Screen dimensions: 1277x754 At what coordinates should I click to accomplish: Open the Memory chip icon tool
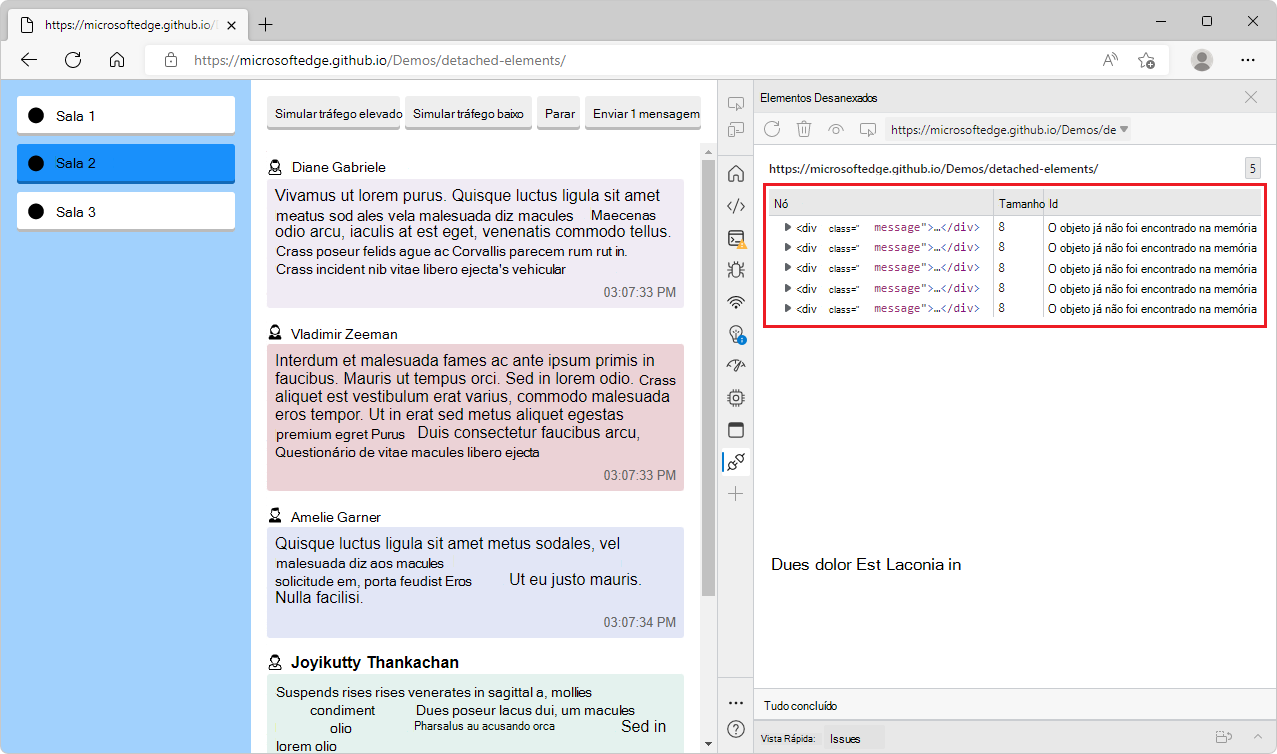[736, 397]
